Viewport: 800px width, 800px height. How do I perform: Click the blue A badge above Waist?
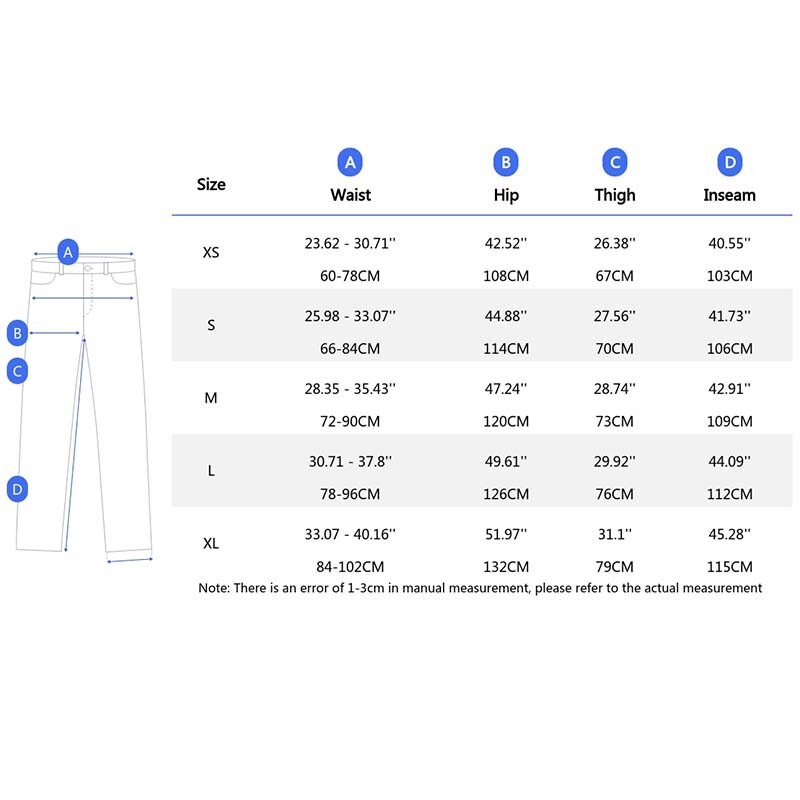tap(350, 162)
